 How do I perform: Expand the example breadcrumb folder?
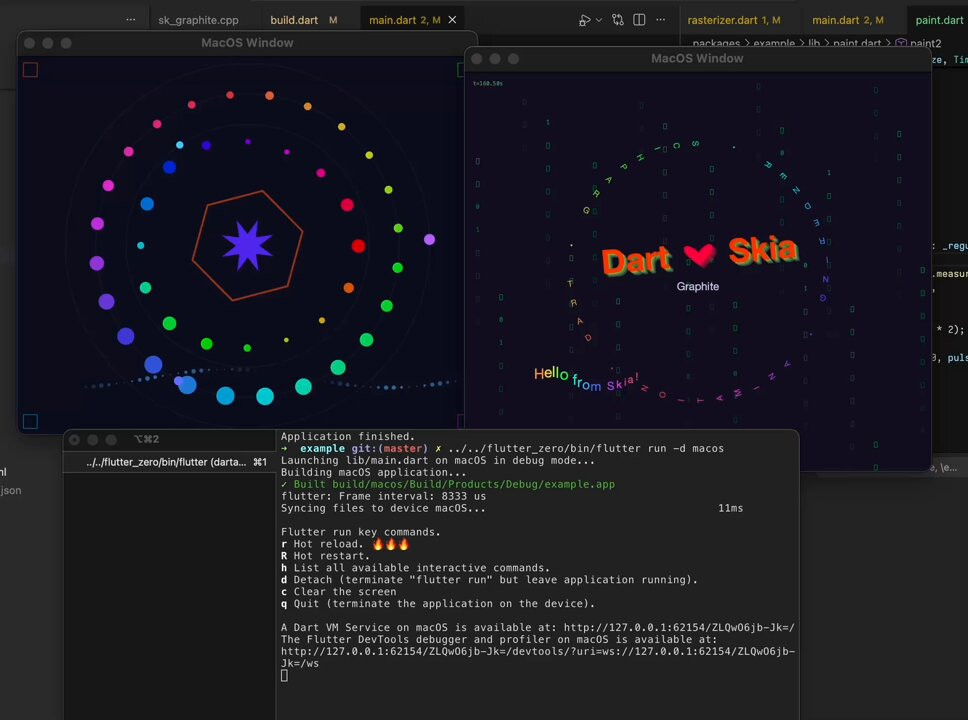(x=776, y=44)
